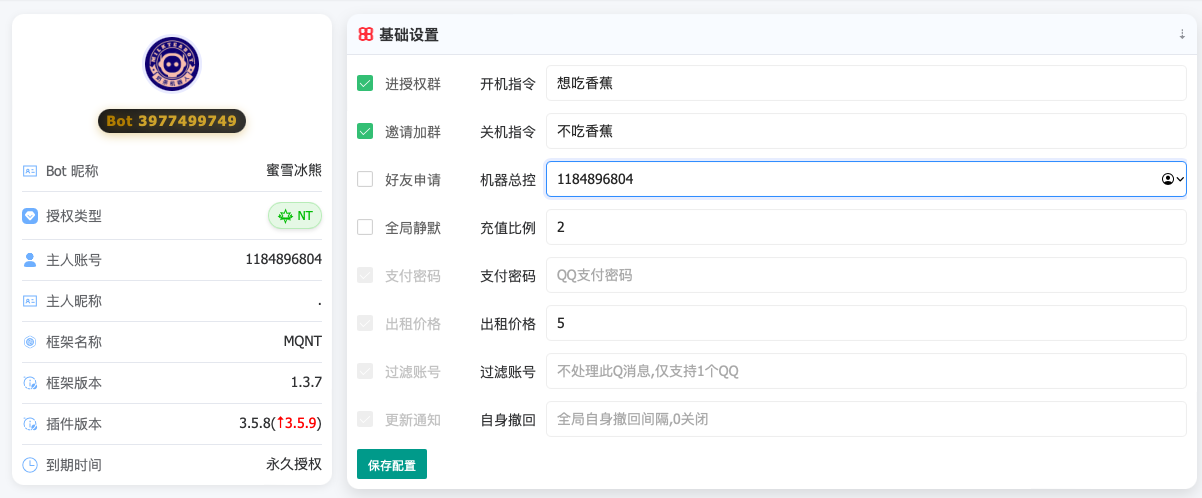Click the 授权类型 shield icon
The width and height of the screenshot is (1202, 498).
(30, 216)
